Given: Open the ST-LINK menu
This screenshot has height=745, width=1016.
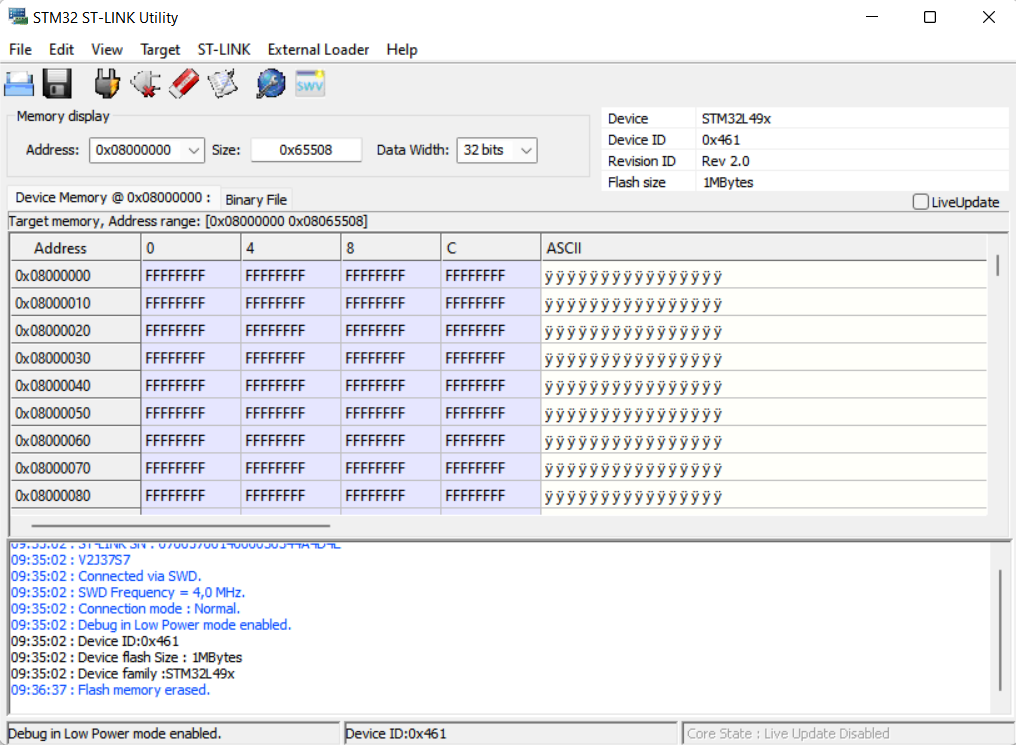Looking at the screenshot, I should (222, 49).
